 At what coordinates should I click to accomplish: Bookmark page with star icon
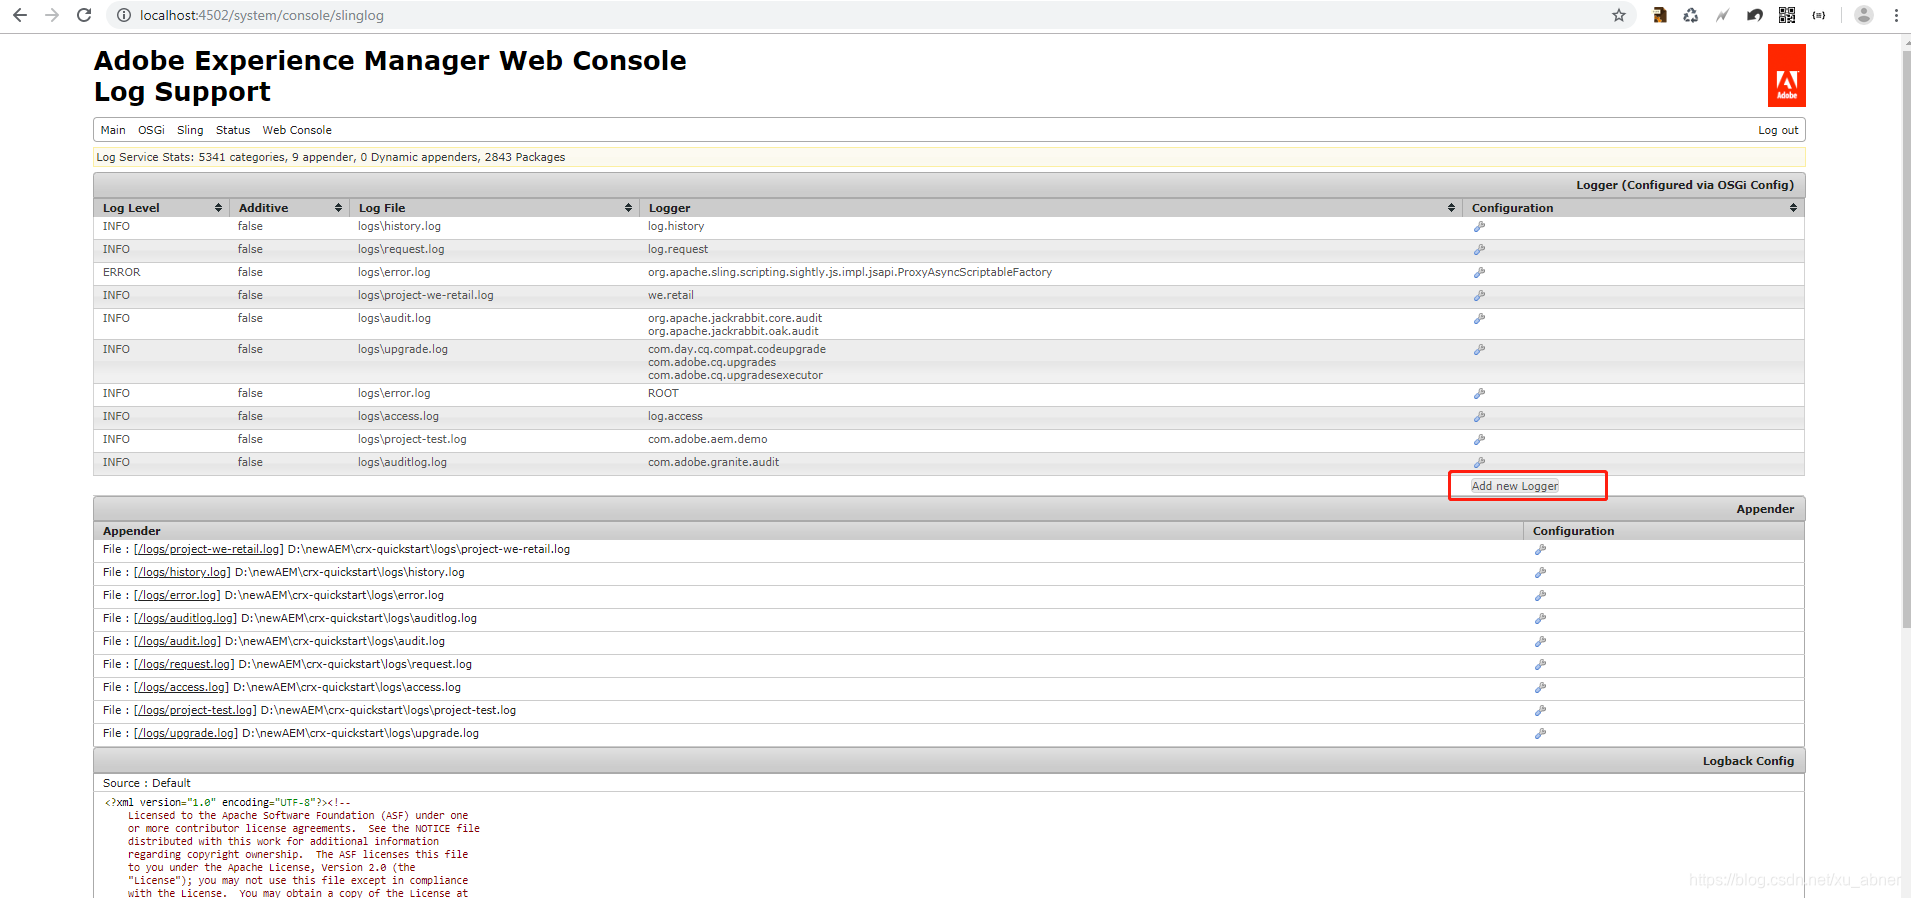1619,15
